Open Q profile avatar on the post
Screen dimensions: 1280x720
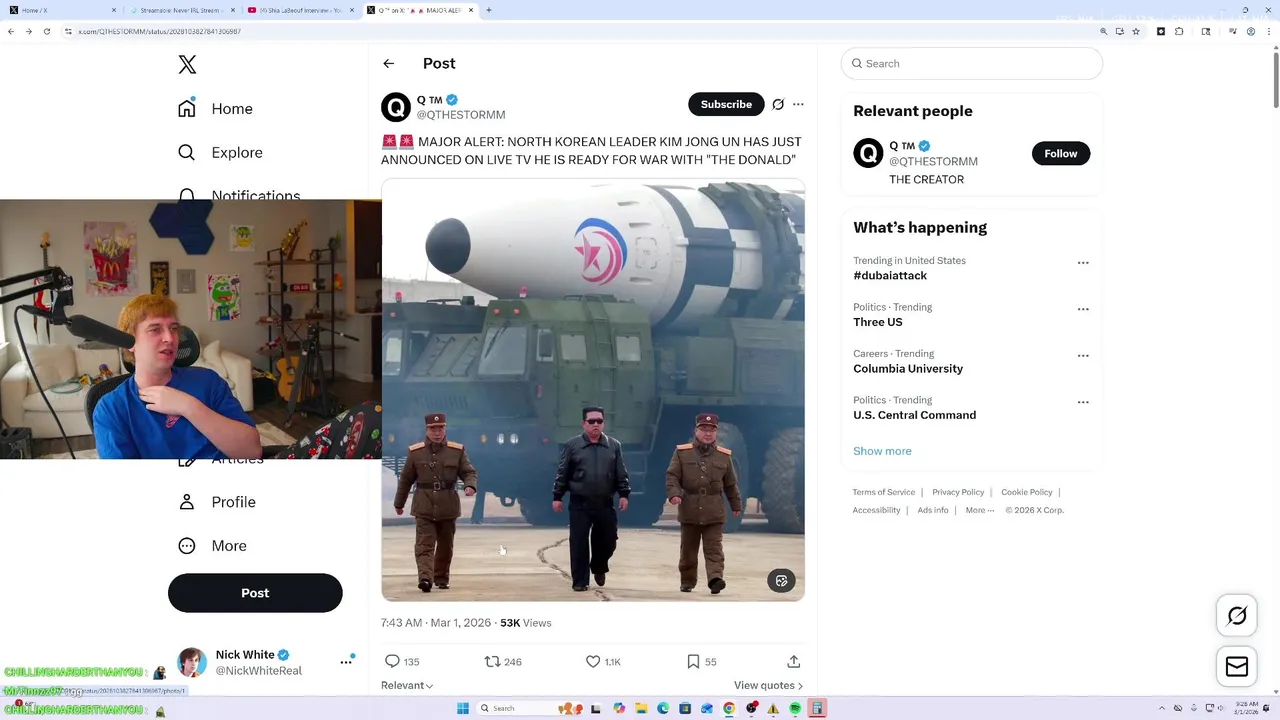point(396,107)
